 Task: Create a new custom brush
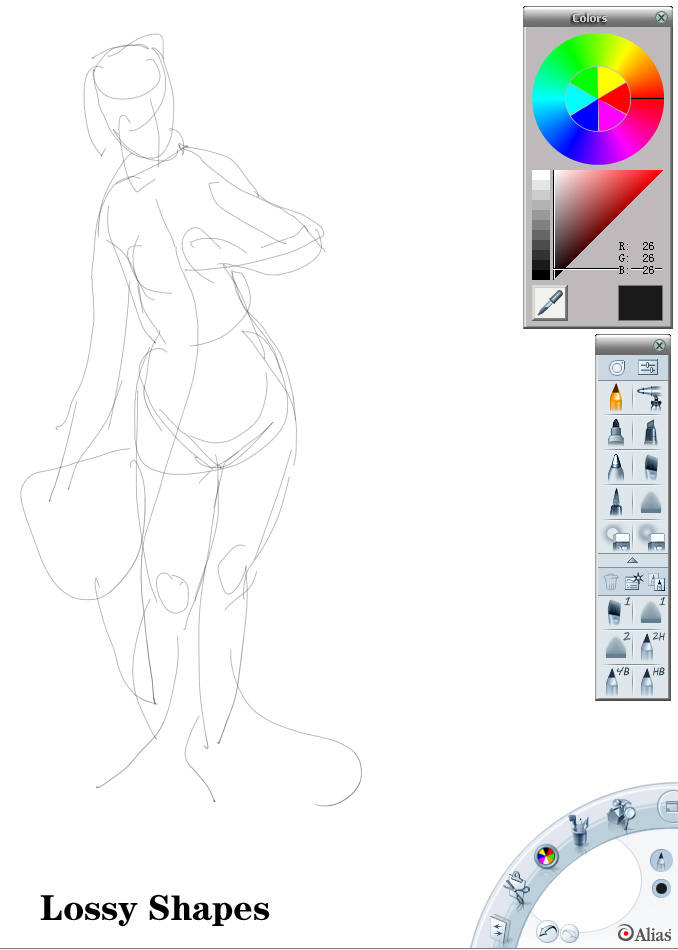634,582
